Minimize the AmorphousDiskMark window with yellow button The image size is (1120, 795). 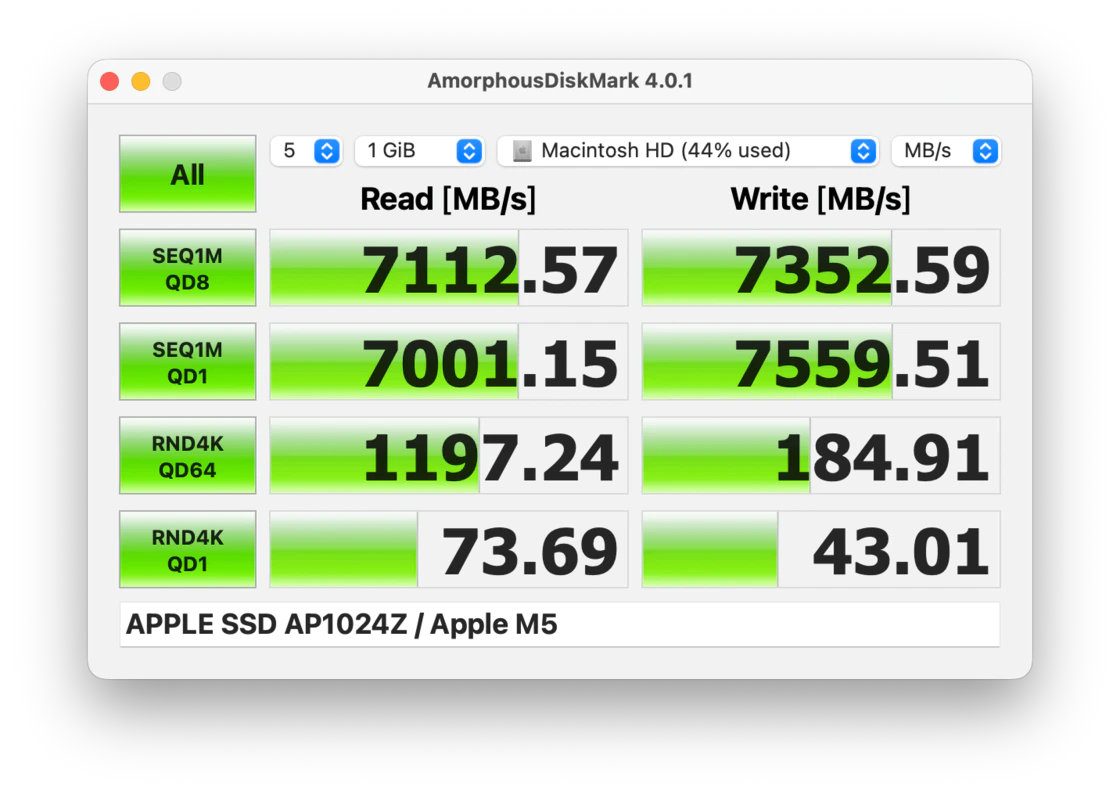click(x=141, y=81)
